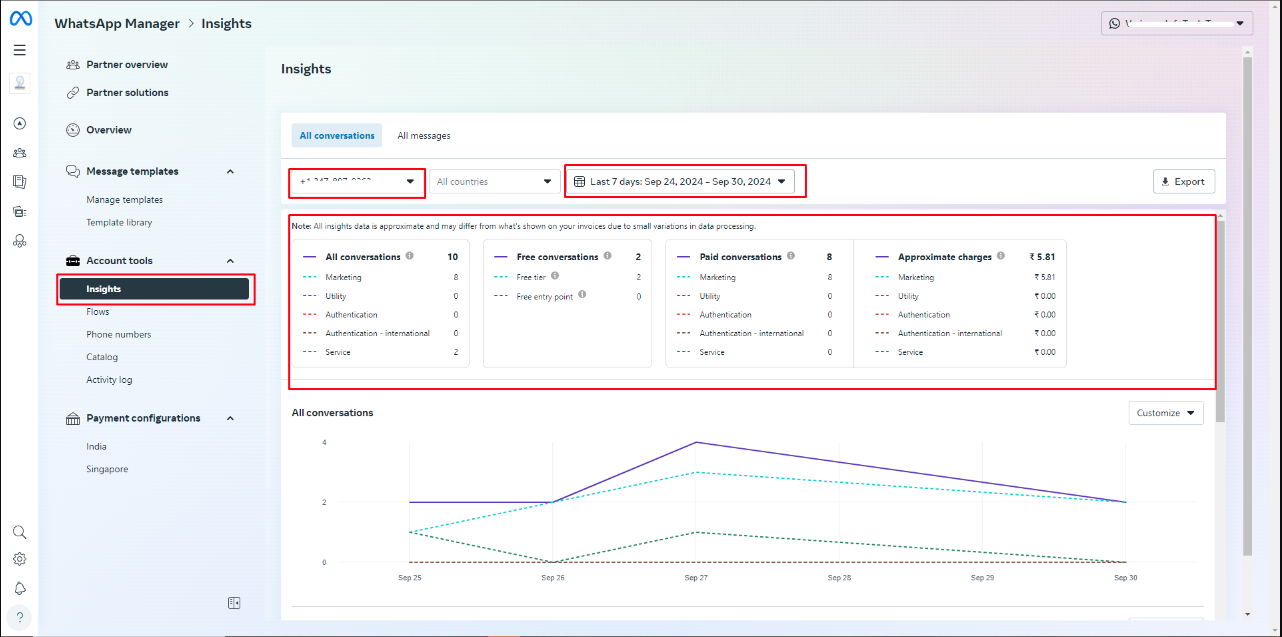Click the search magnifier icon
Viewport: 1282px width, 637px height.
click(x=20, y=532)
